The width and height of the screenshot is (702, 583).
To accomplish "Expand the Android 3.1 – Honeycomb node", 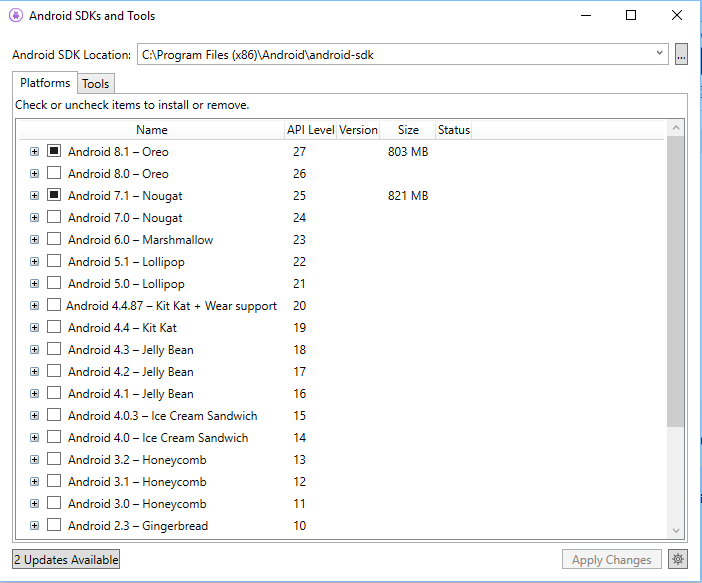I will pyautogui.click(x=34, y=481).
